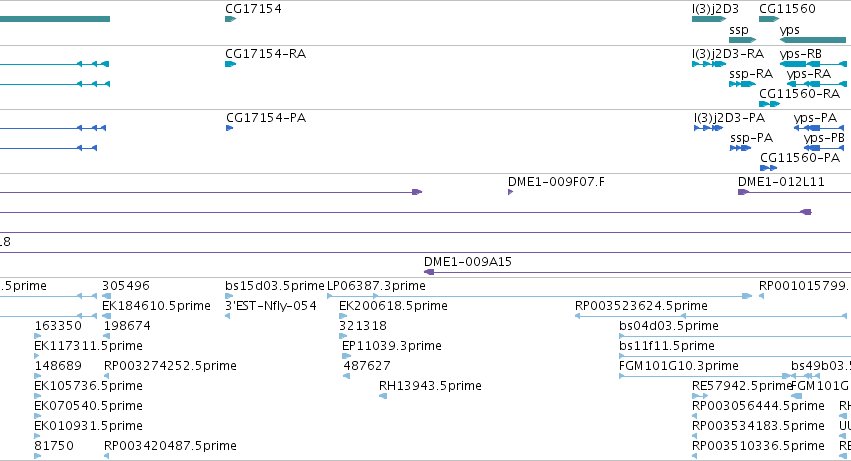
Task: Open the DME1-009A15 clone label
Action: click(x=468, y=262)
